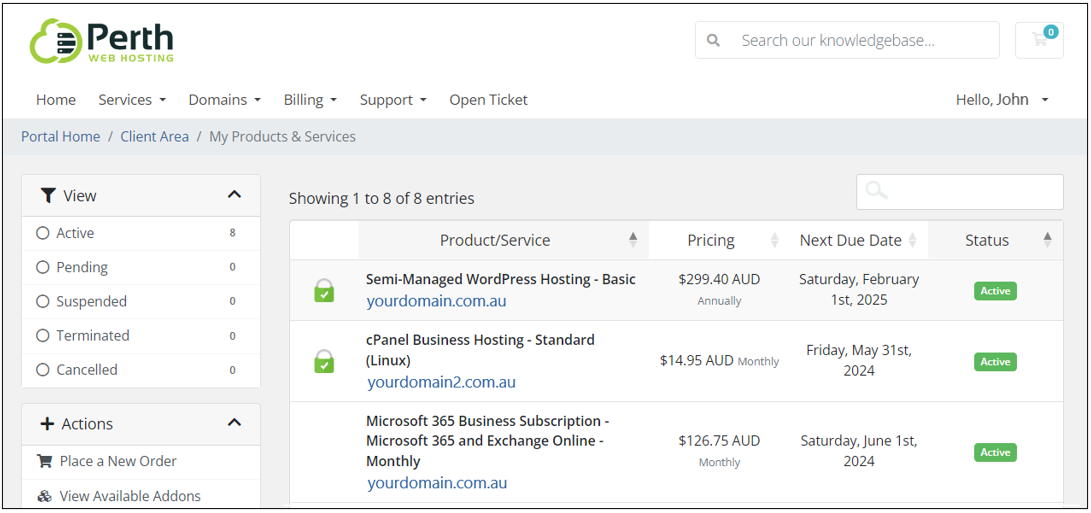Viewport: 1091px width, 513px height.
Task: Select the Suspended filter radio button
Action: (x=42, y=301)
